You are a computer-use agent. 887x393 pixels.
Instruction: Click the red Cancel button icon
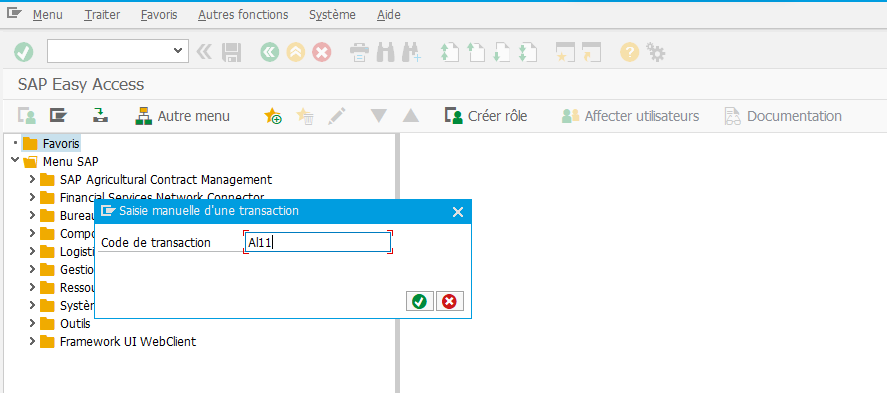[321, 53]
